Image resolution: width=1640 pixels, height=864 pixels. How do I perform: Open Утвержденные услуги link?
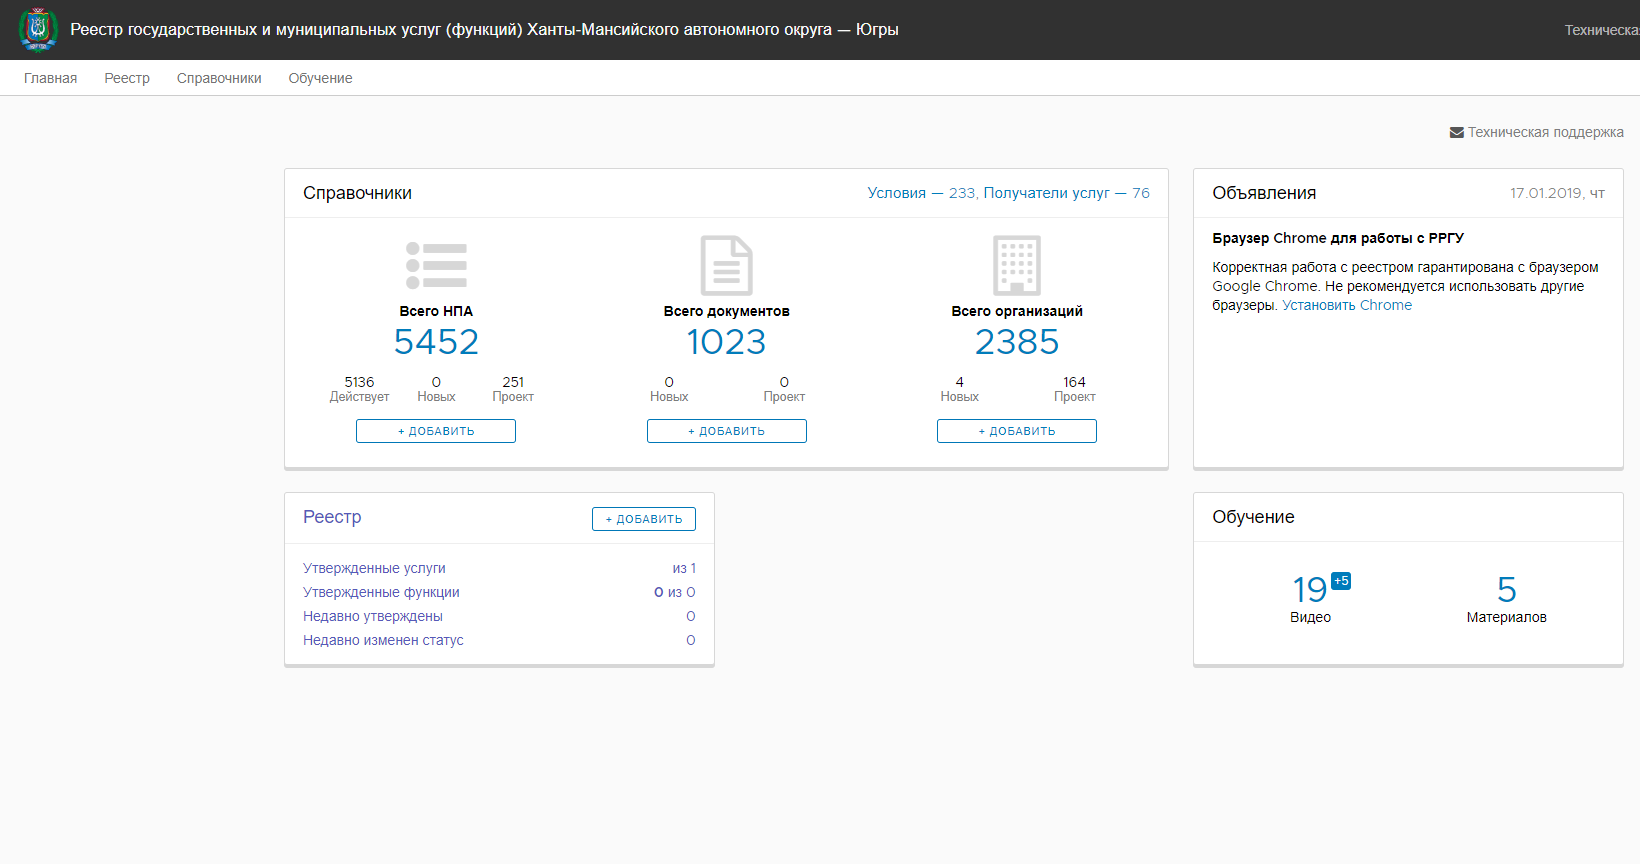[374, 568]
